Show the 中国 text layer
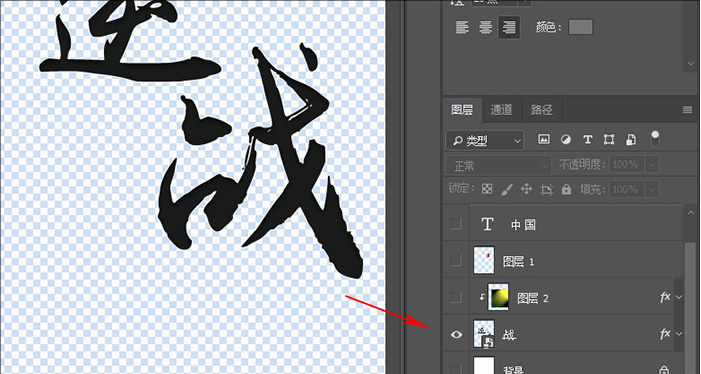The height and width of the screenshot is (374, 701). click(x=456, y=224)
